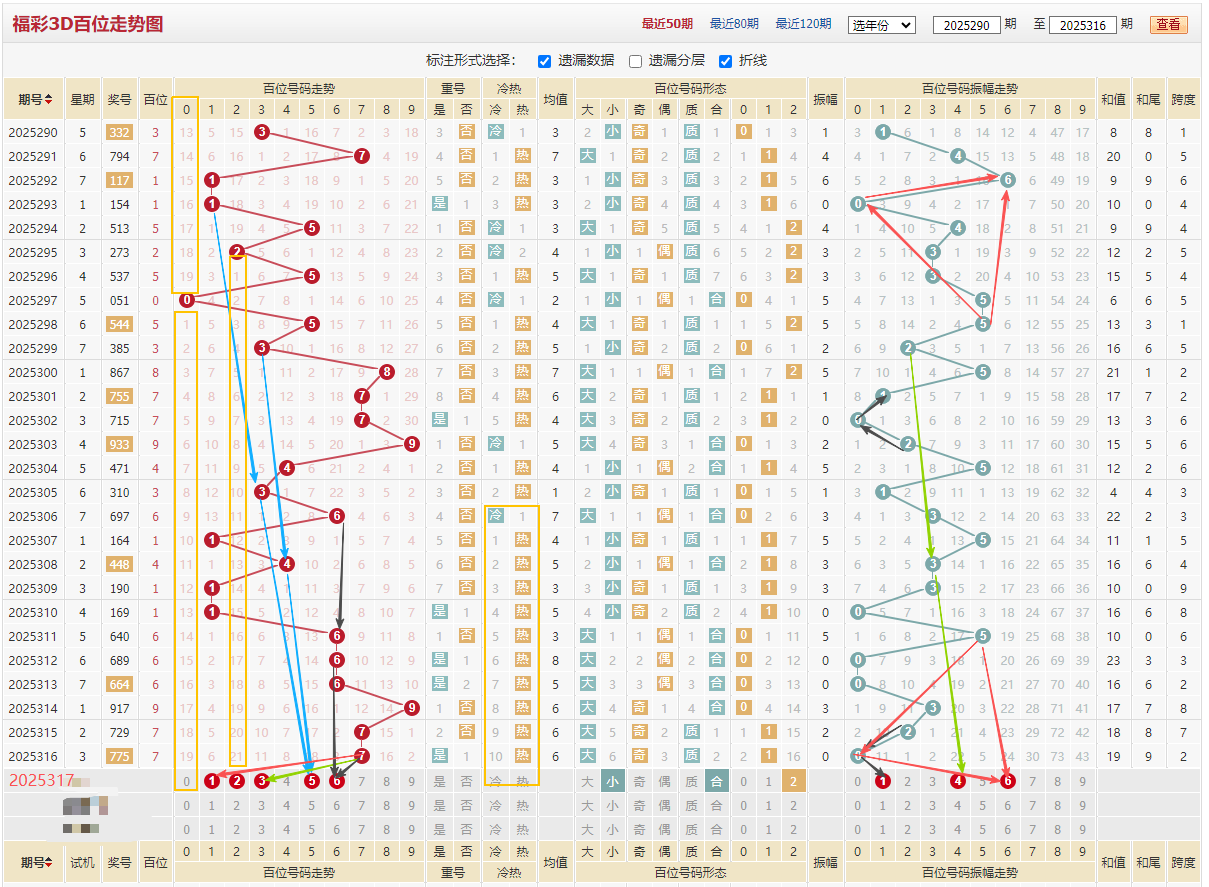Click the top 星期 column header
This screenshot has height=887, width=1209.
coord(83,100)
